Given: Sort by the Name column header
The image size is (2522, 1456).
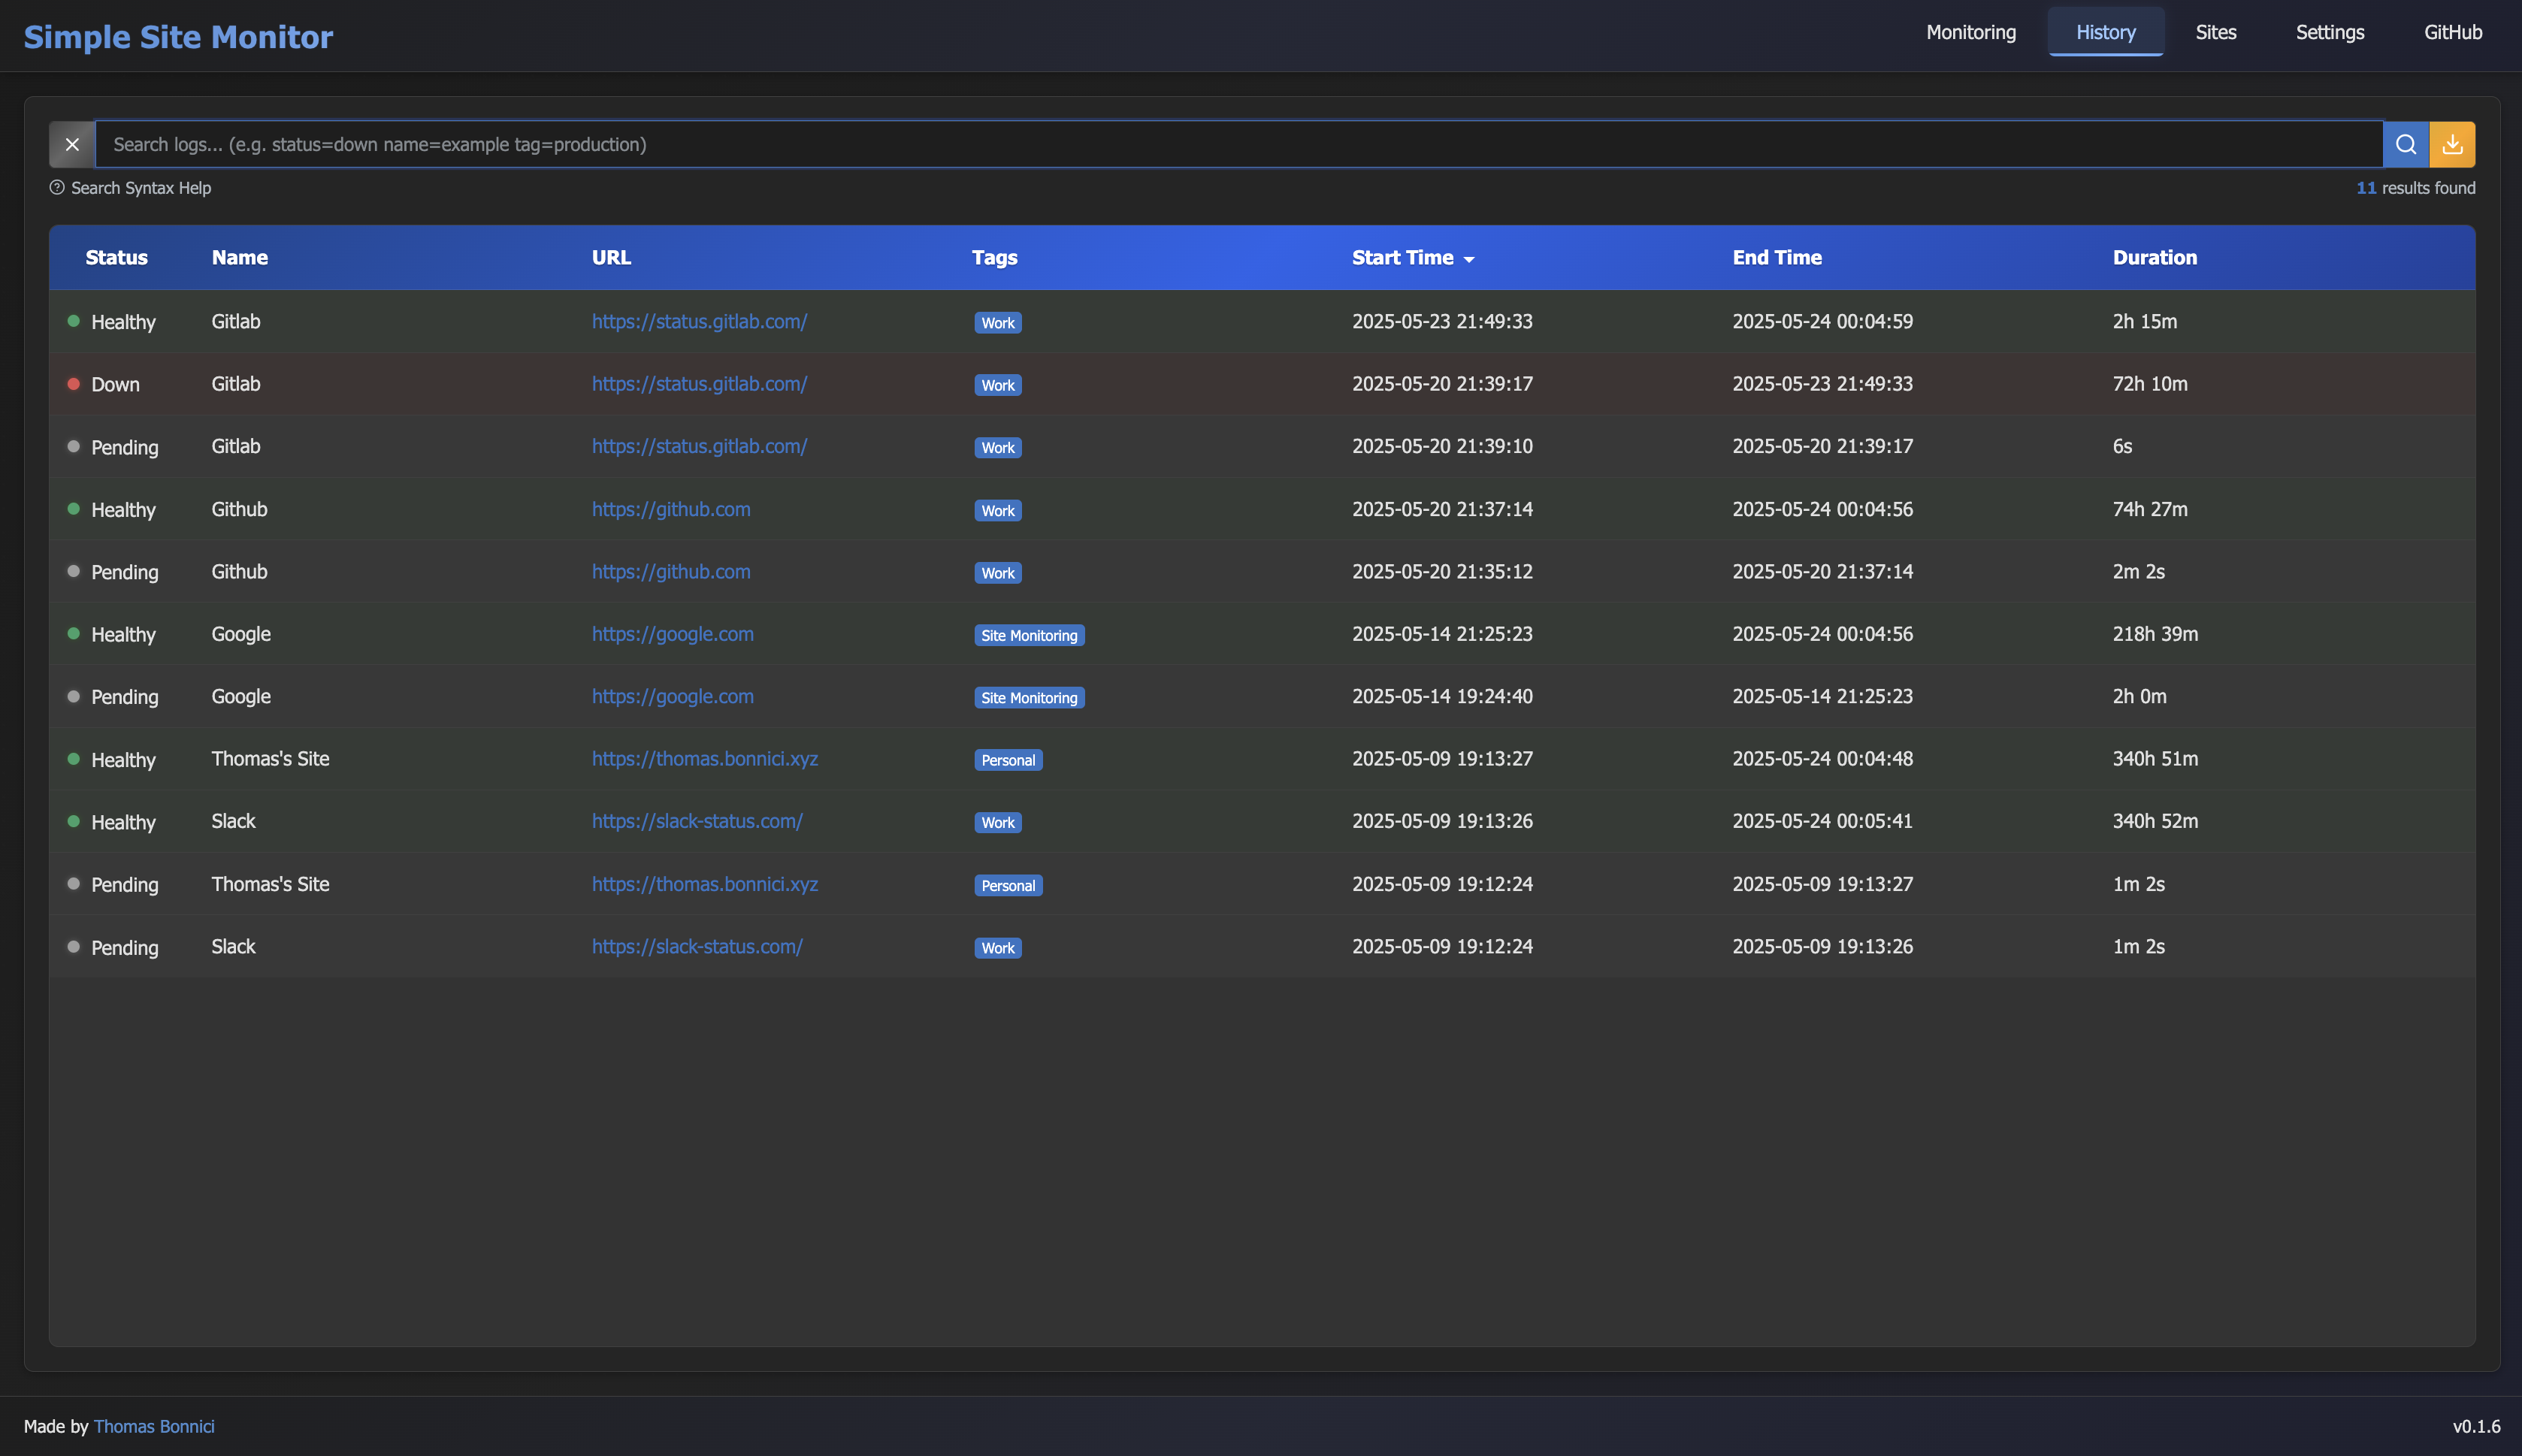Looking at the screenshot, I should (239, 258).
